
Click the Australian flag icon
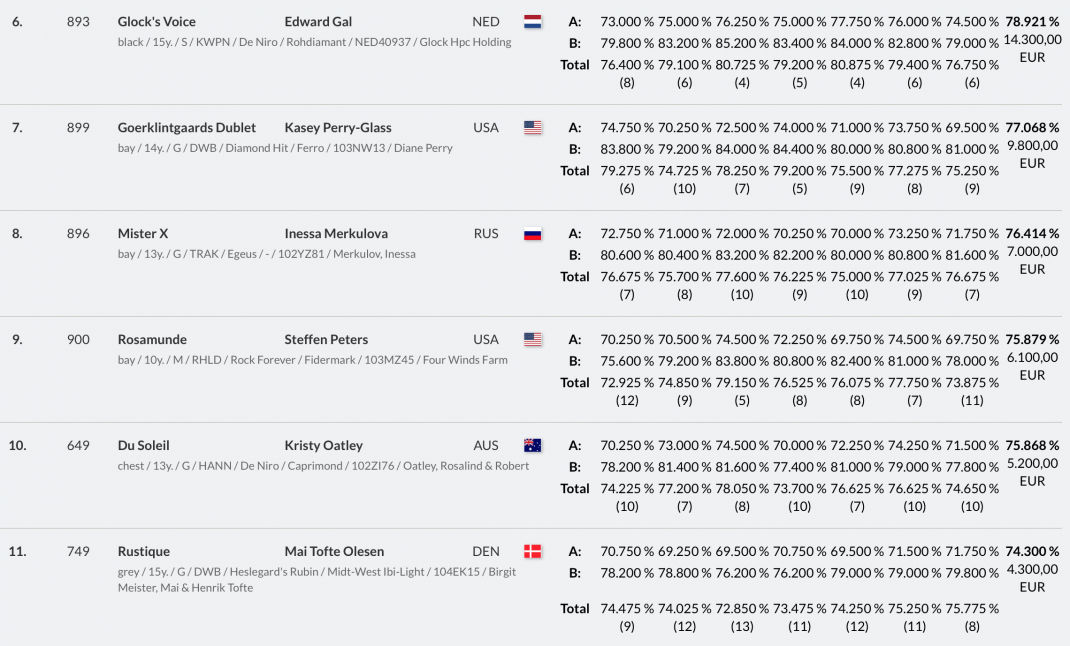click(533, 445)
